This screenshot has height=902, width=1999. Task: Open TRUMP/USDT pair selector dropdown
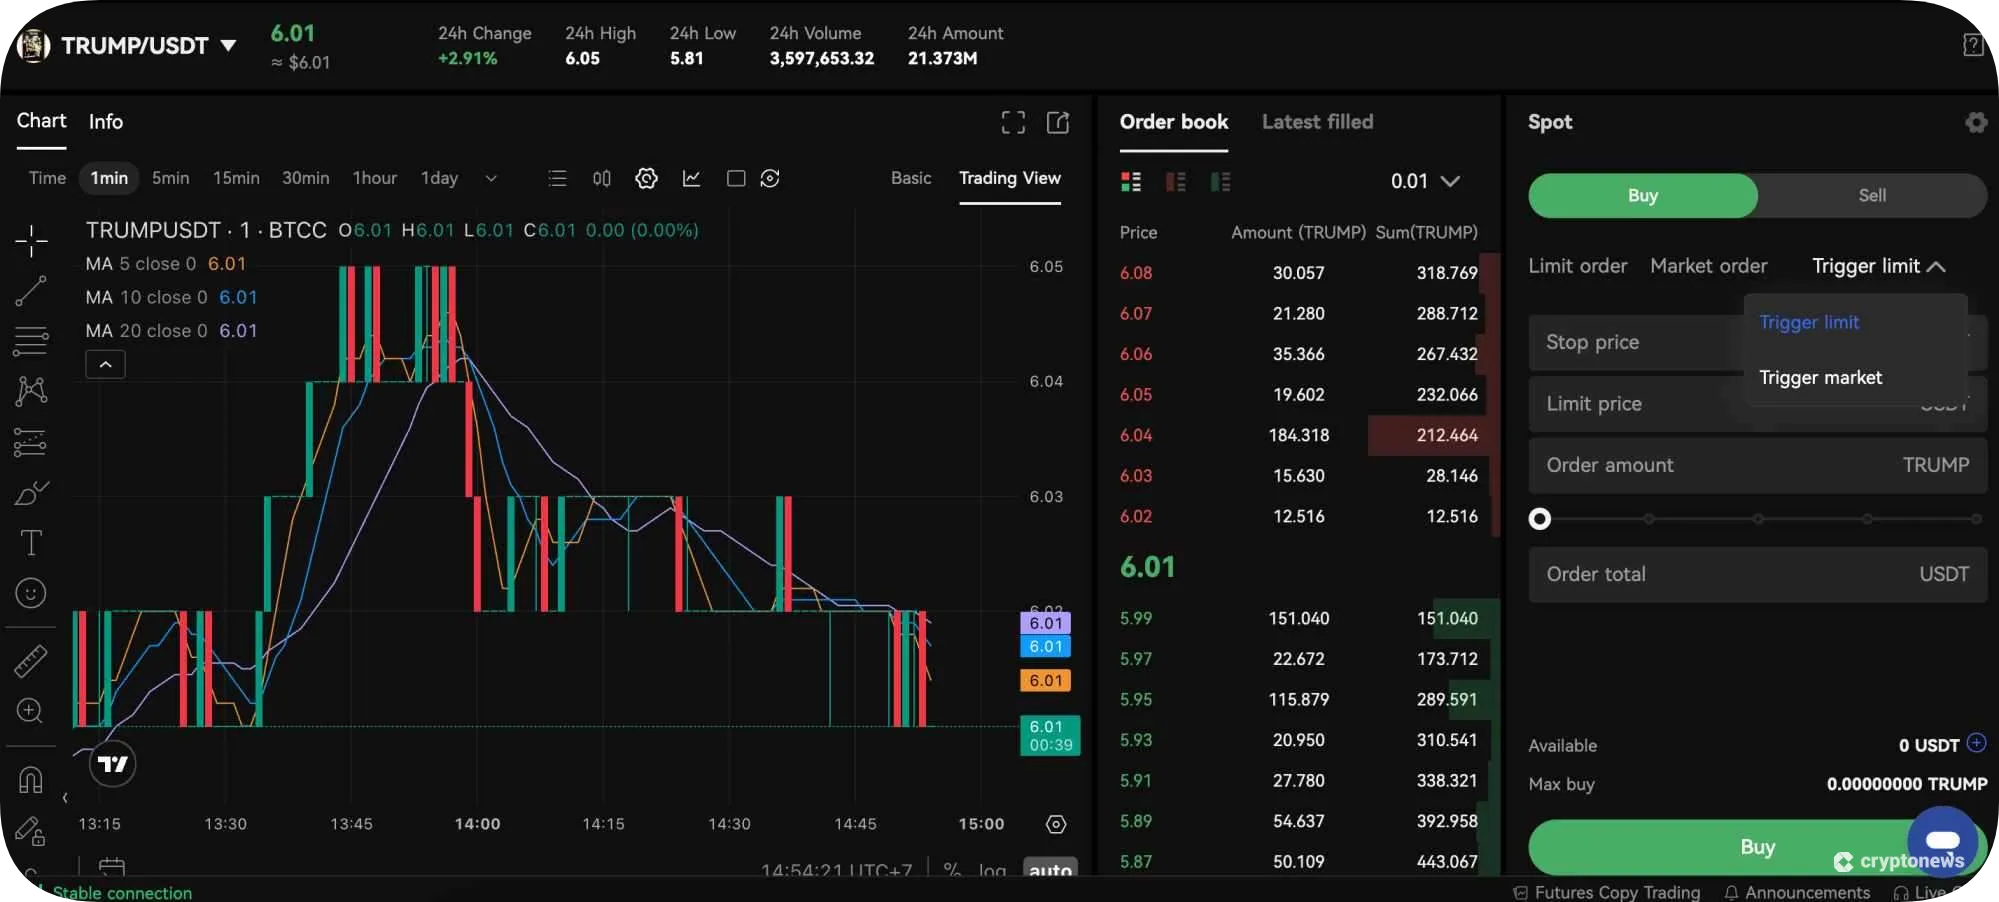[228, 46]
